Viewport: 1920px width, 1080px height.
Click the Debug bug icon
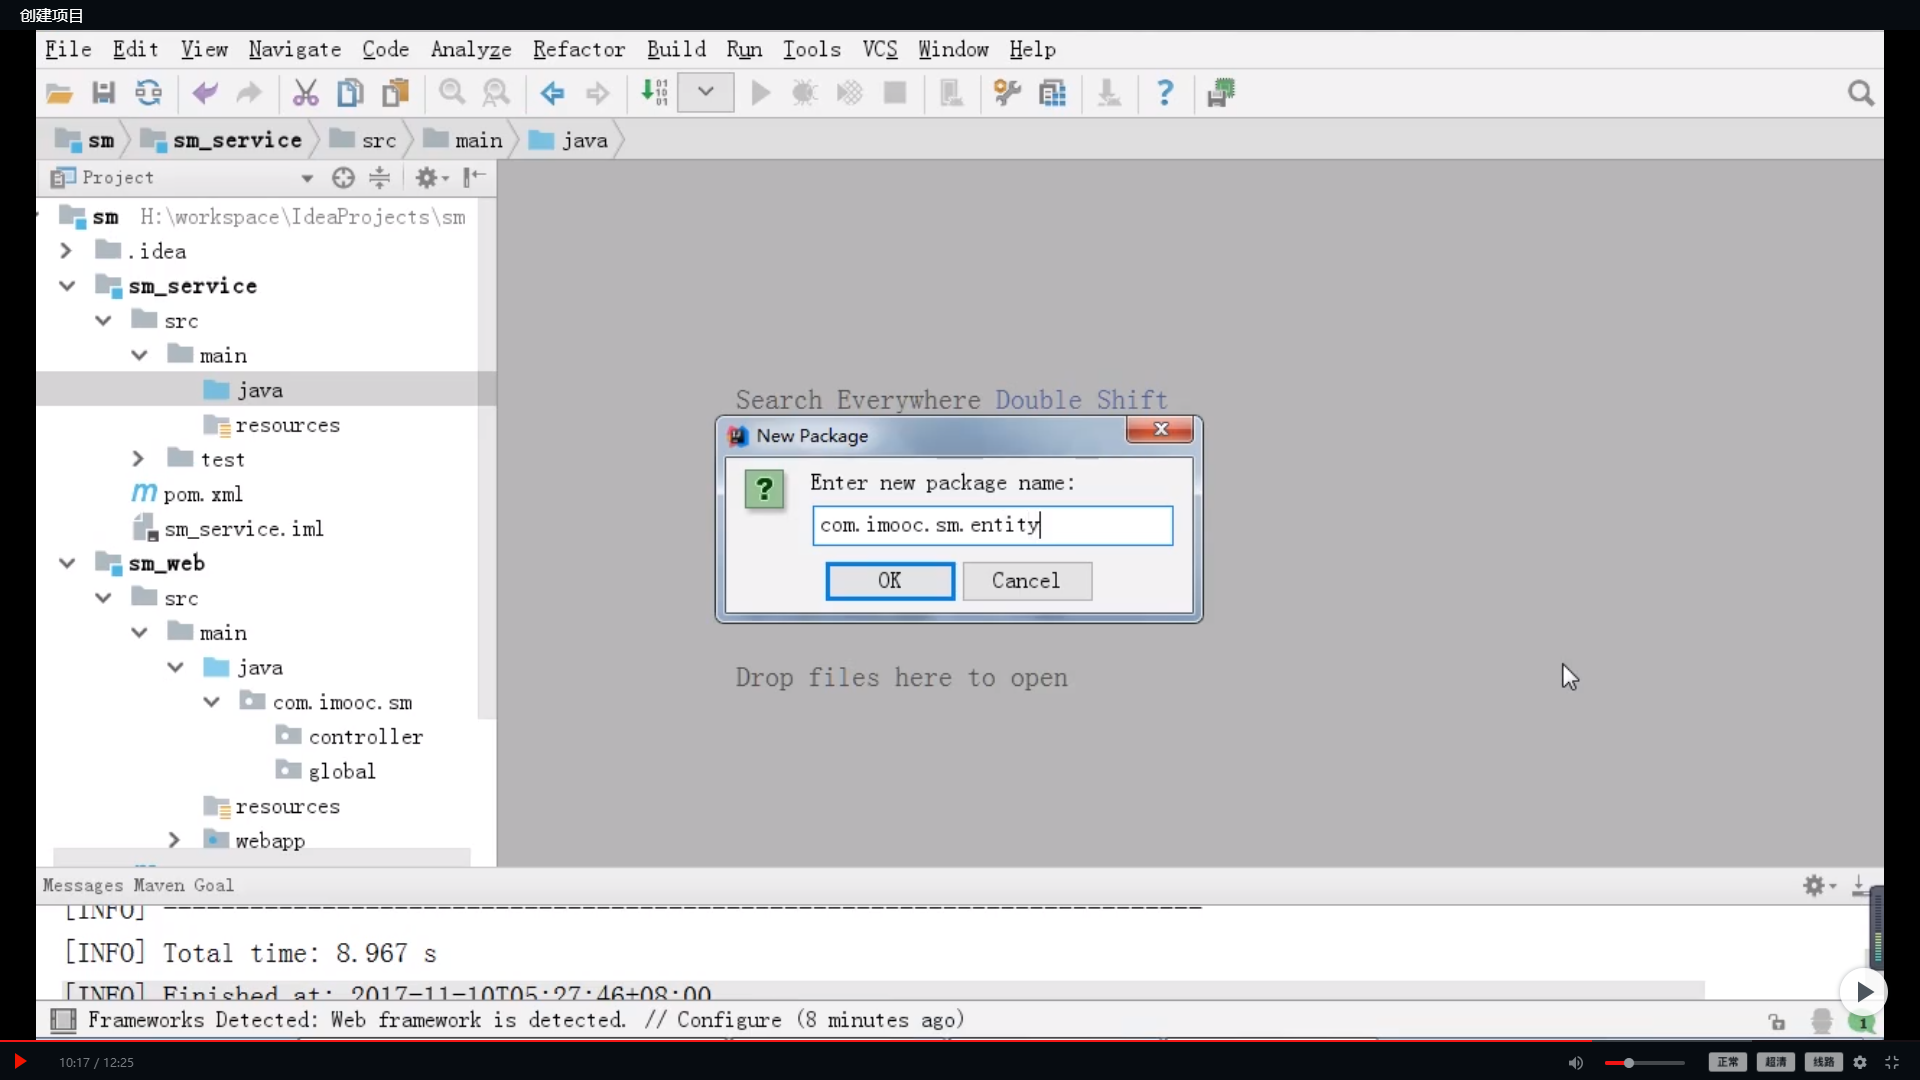(x=805, y=93)
